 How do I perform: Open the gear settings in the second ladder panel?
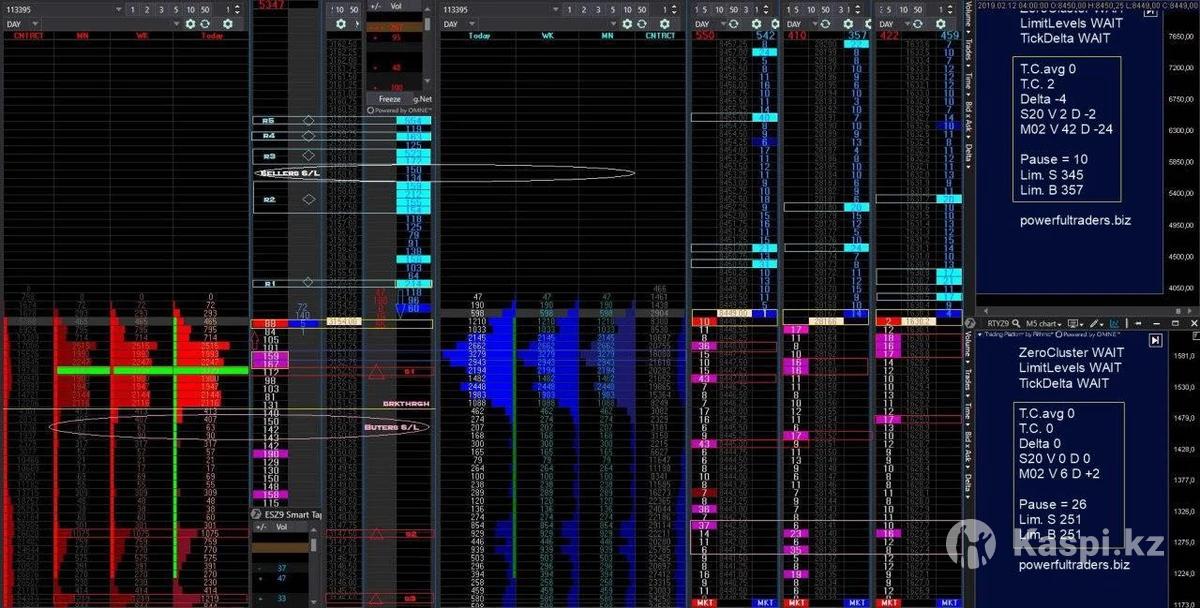[341, 23]
